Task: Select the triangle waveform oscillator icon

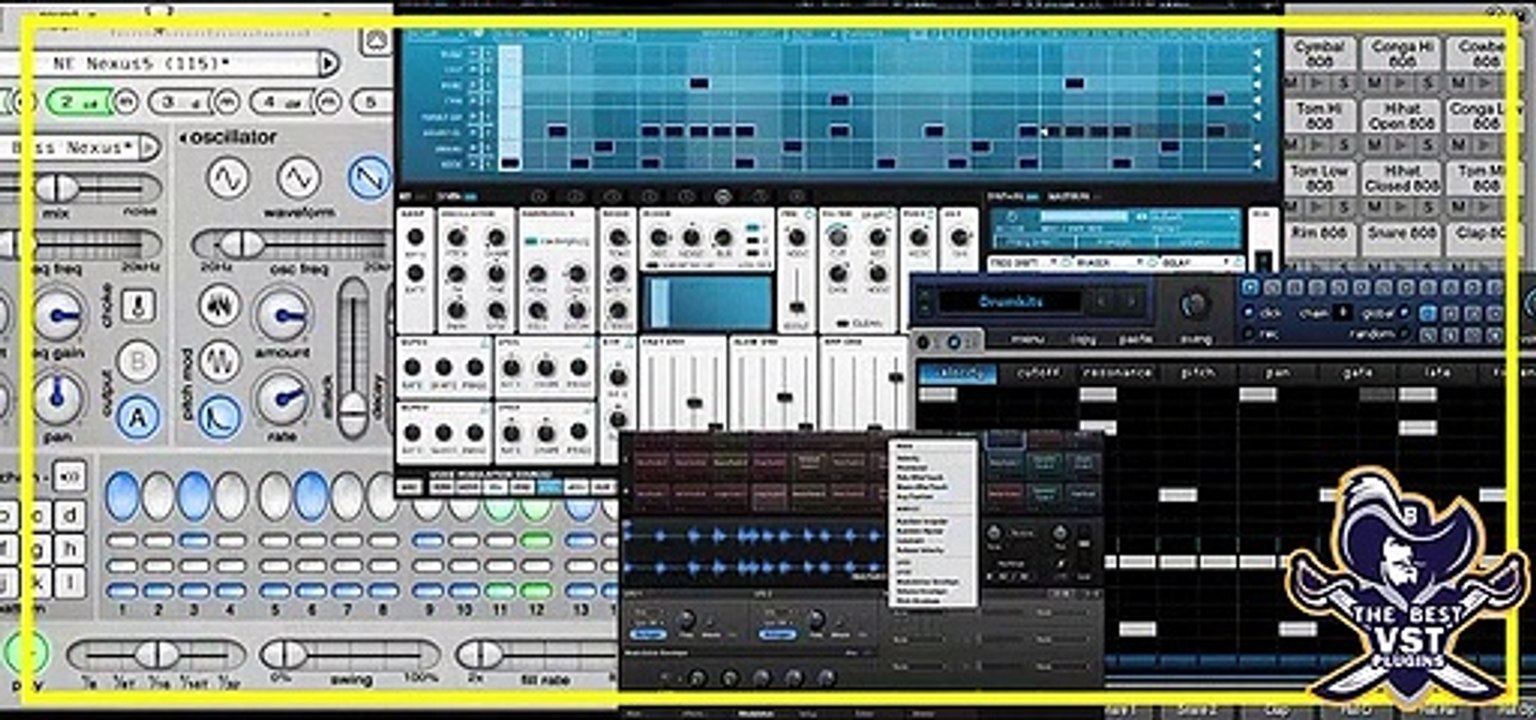Action: click(299, 179)
